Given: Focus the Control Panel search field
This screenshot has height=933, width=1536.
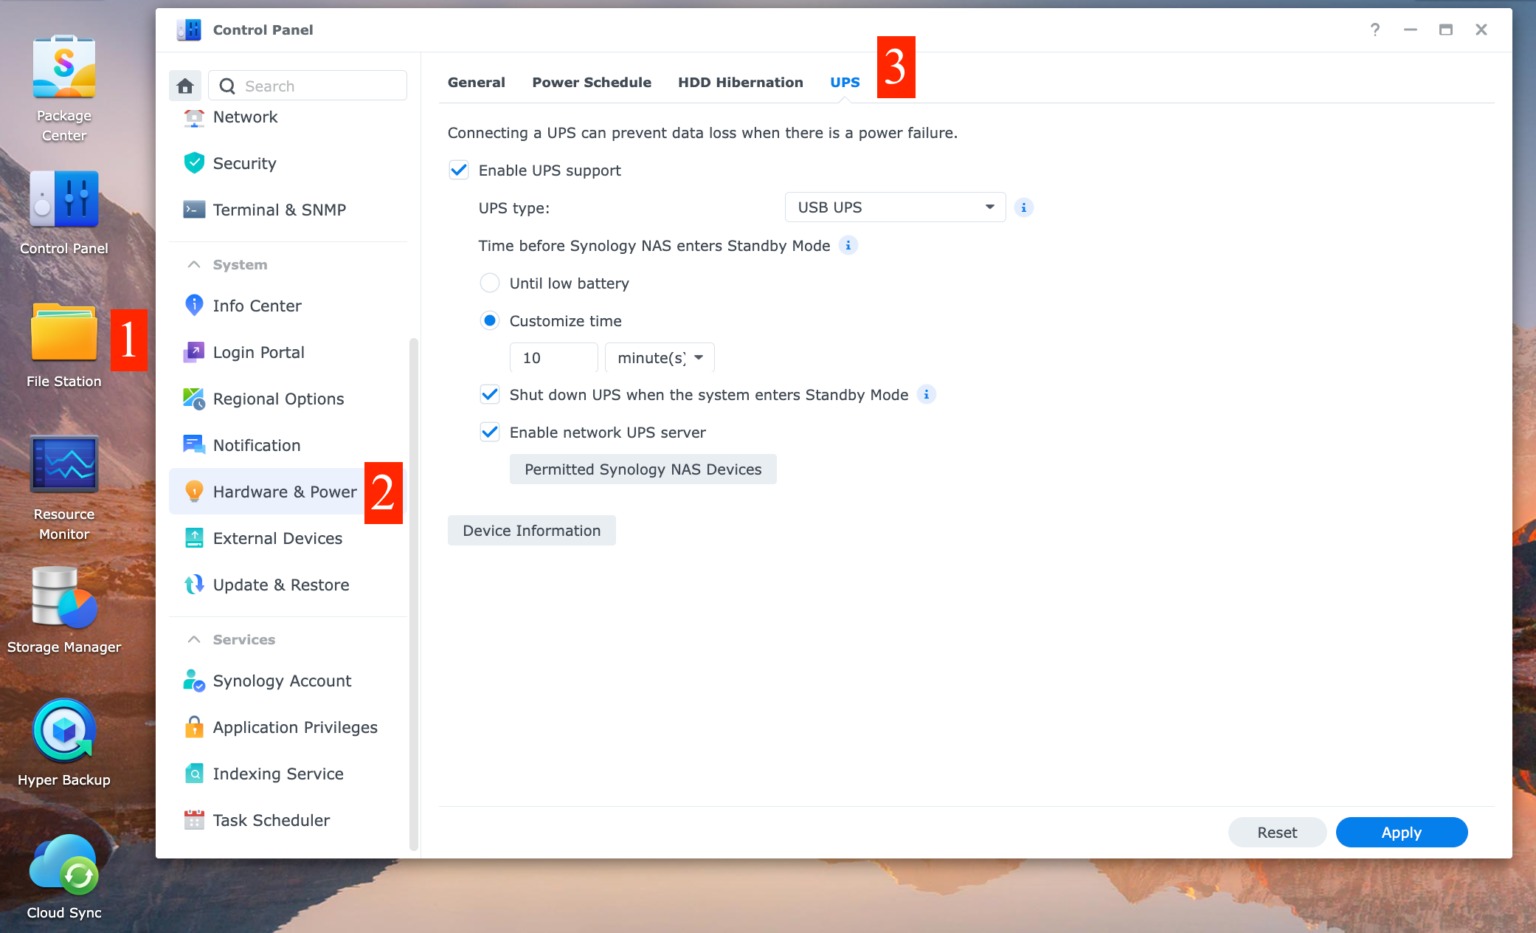Looking at the screenshot, I should pos(307,86).
